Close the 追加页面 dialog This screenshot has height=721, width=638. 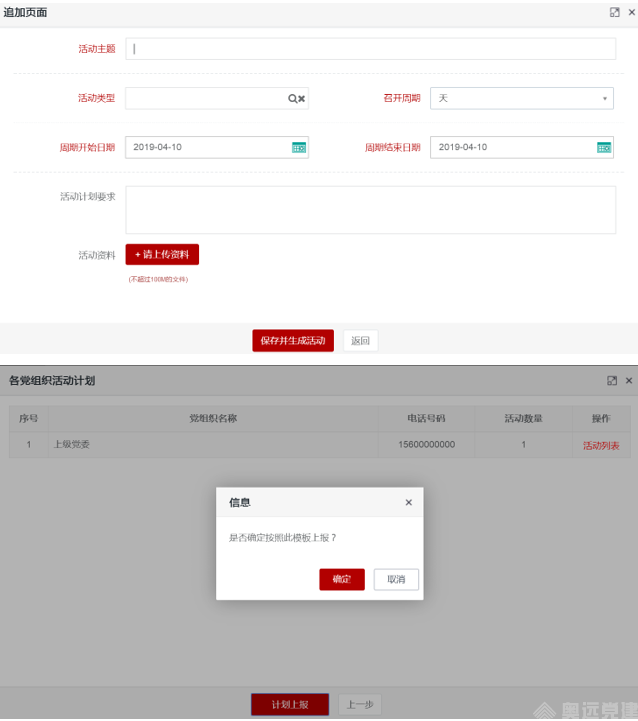pos(632,12)
